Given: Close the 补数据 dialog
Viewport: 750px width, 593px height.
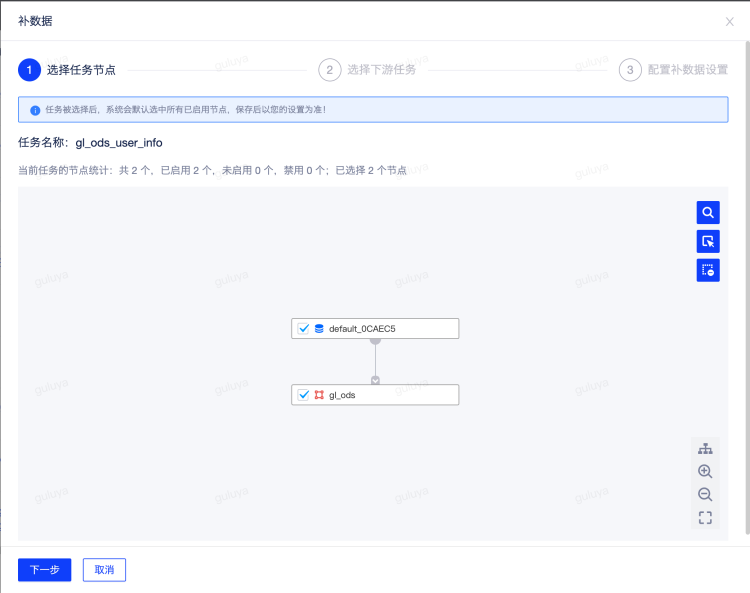Looking at the screenshot, I should [729, 21].
